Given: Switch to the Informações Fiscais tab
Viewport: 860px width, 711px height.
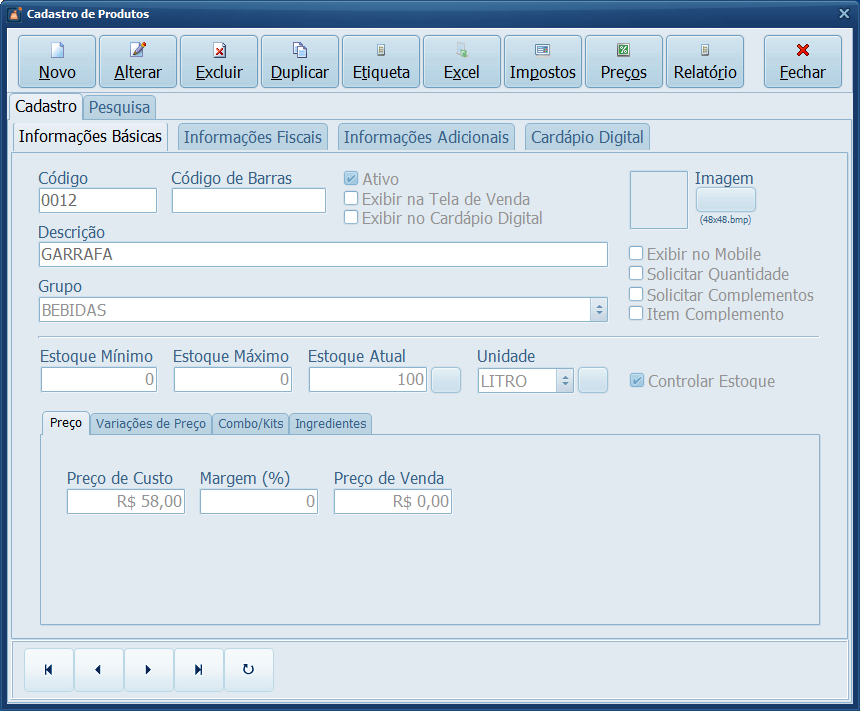Looking at the screenshot, I should coord(253,137).
